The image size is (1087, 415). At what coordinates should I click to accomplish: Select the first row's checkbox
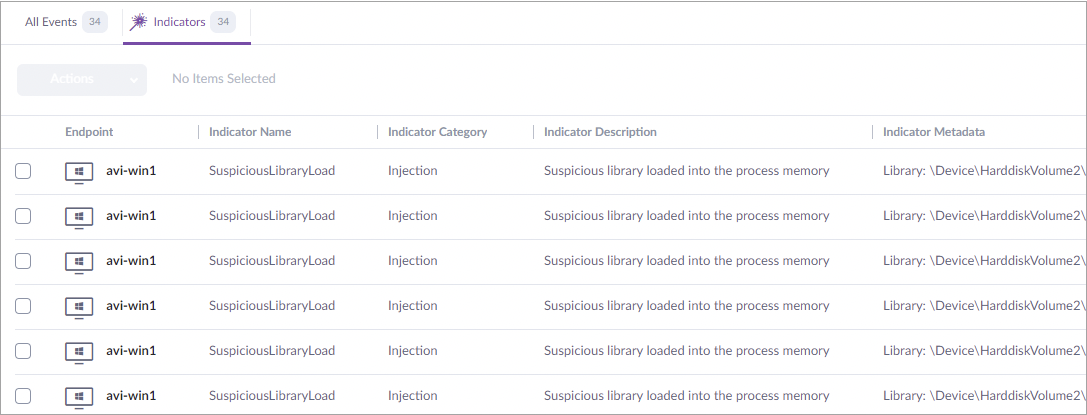click(x=23, y=171)
